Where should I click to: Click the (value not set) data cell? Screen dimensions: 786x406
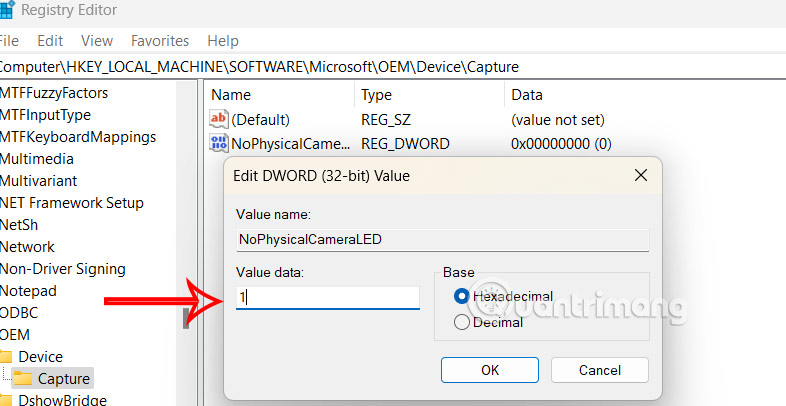pos(558,119)
